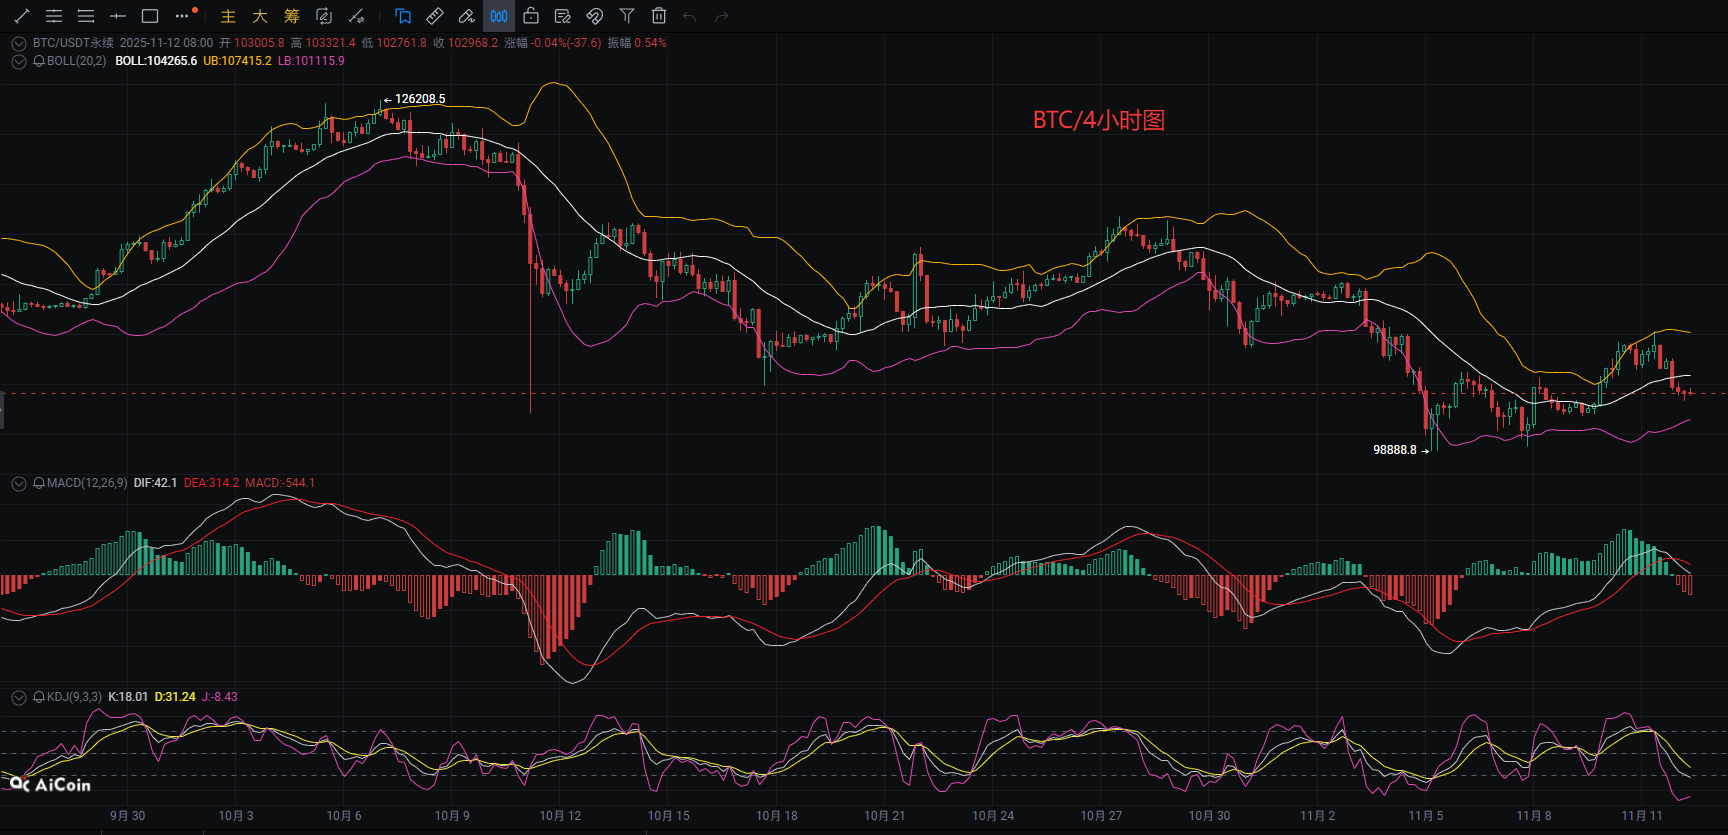Open the three-dot more tools menu
Viewport: 1728px width, 835px height.
pos(182,16)
